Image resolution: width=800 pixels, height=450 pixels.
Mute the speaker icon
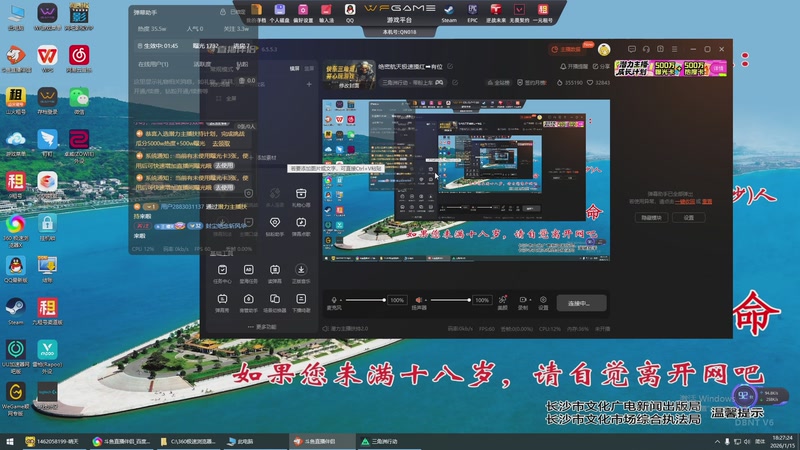[x=418, y=300]
